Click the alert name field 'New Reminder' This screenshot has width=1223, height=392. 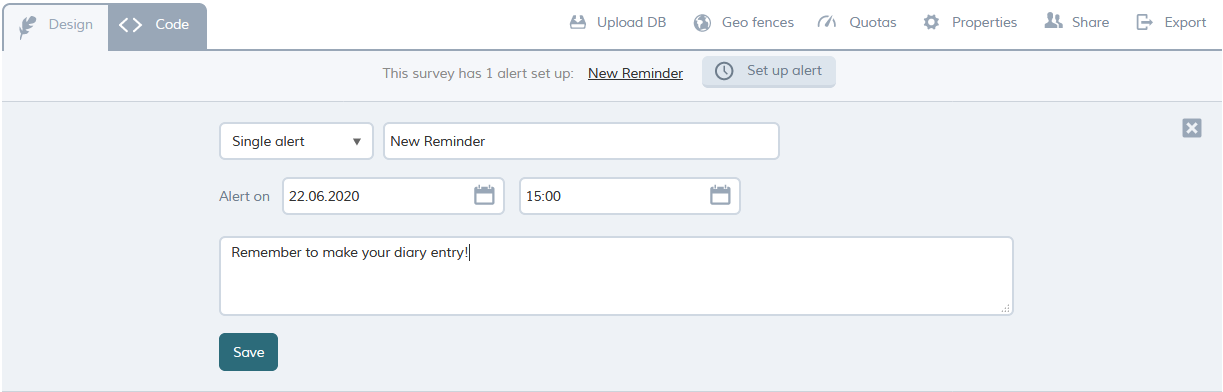(x=581, y=141)
